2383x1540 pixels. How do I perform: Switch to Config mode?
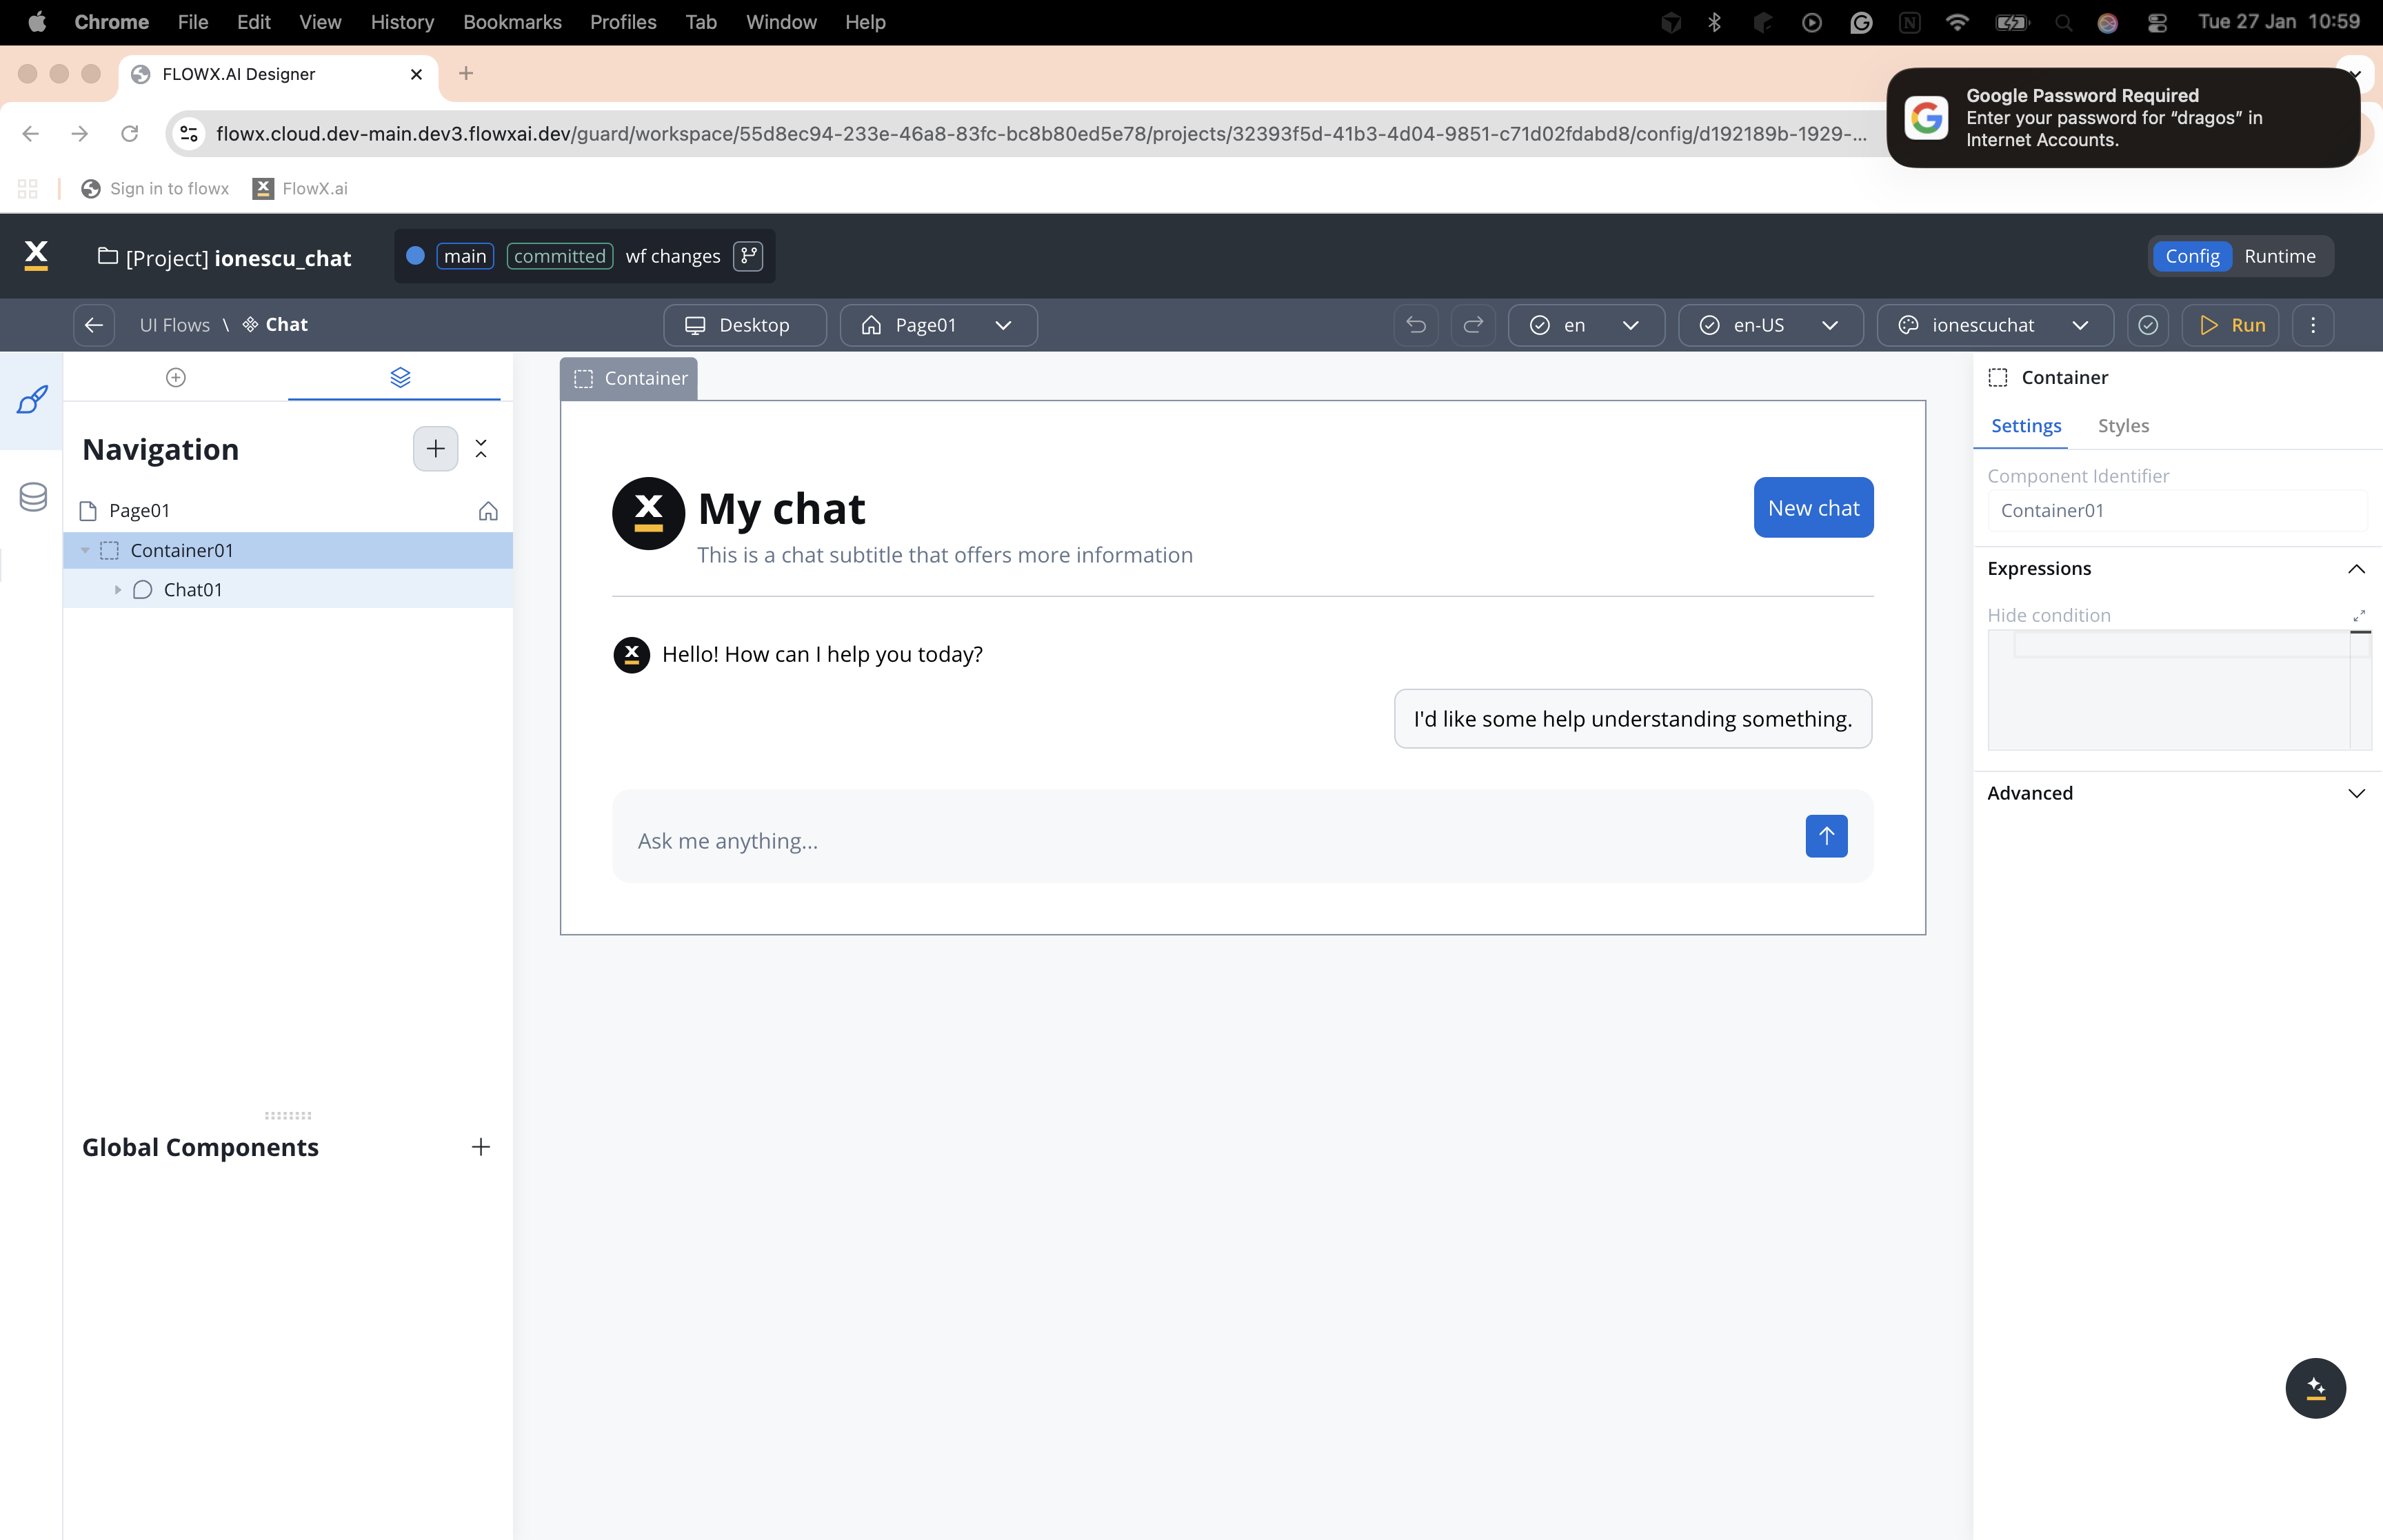click(2192, 256)
